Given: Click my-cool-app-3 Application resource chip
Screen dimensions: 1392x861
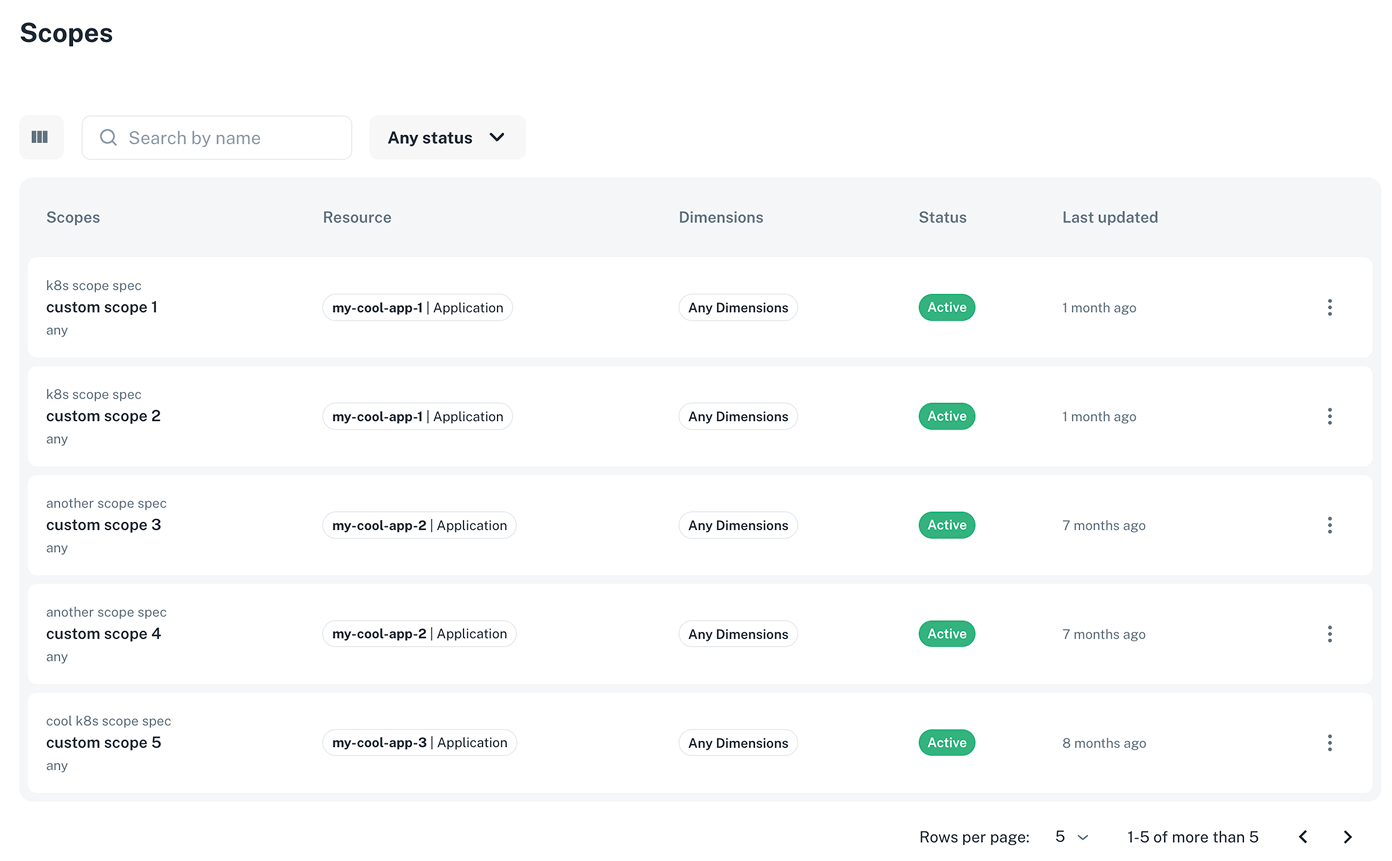Looking at the screenshot, I should 419,743.
